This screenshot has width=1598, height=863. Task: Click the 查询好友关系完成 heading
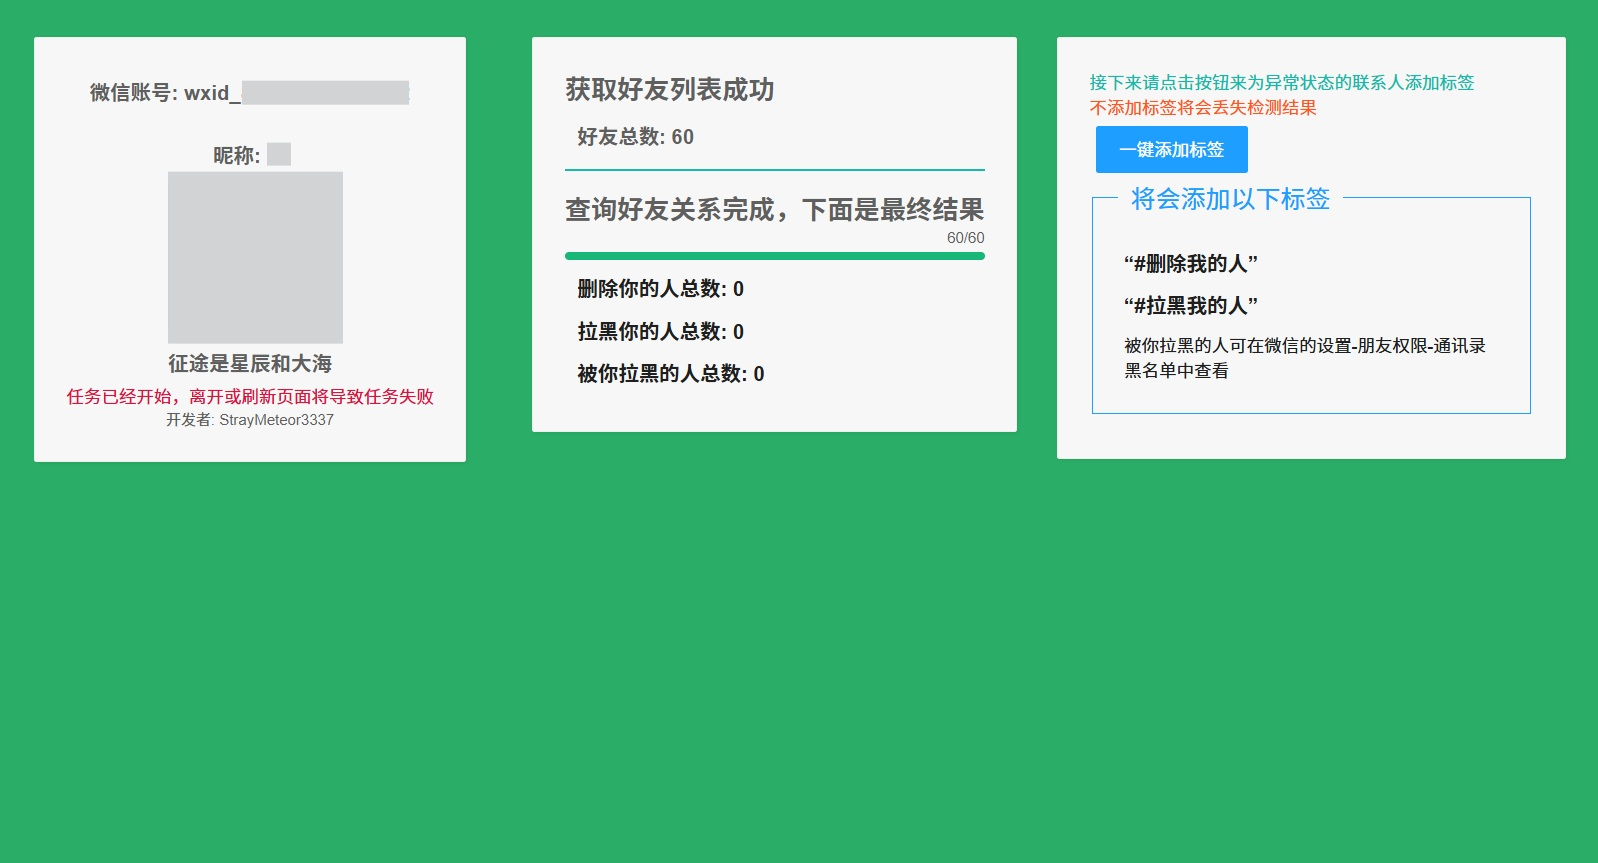tap(774, 210)
